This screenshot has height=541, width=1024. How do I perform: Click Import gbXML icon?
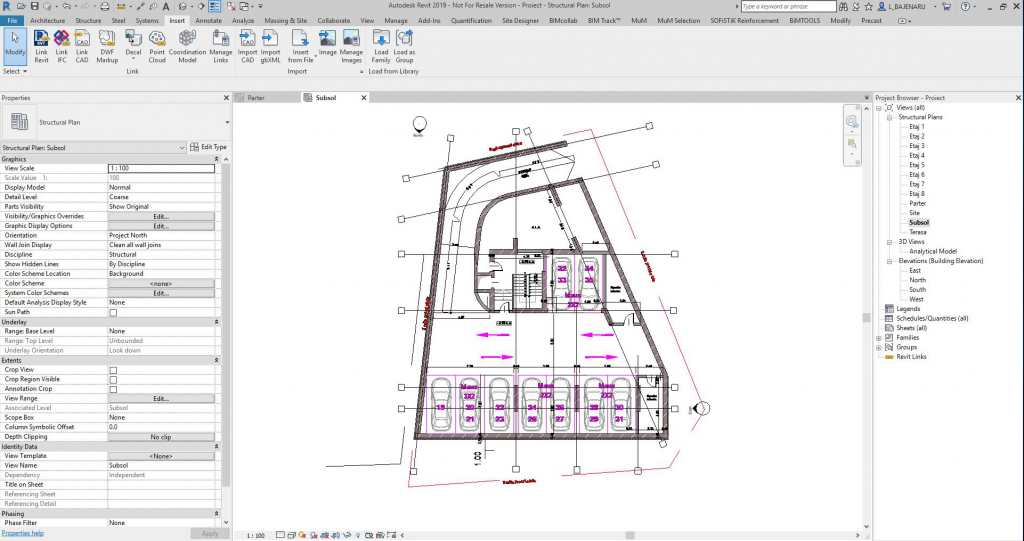pos(270,39)
